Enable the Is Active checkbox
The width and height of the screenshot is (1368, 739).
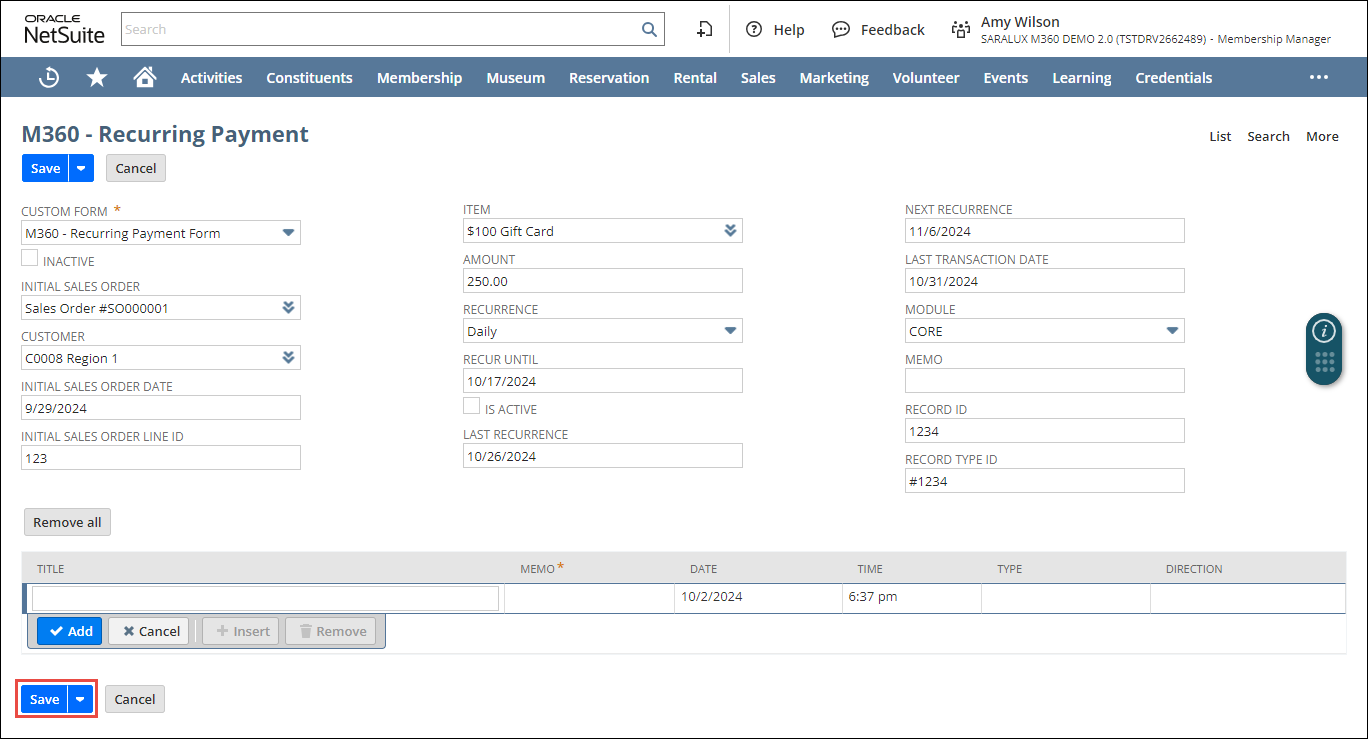[472, 407]
